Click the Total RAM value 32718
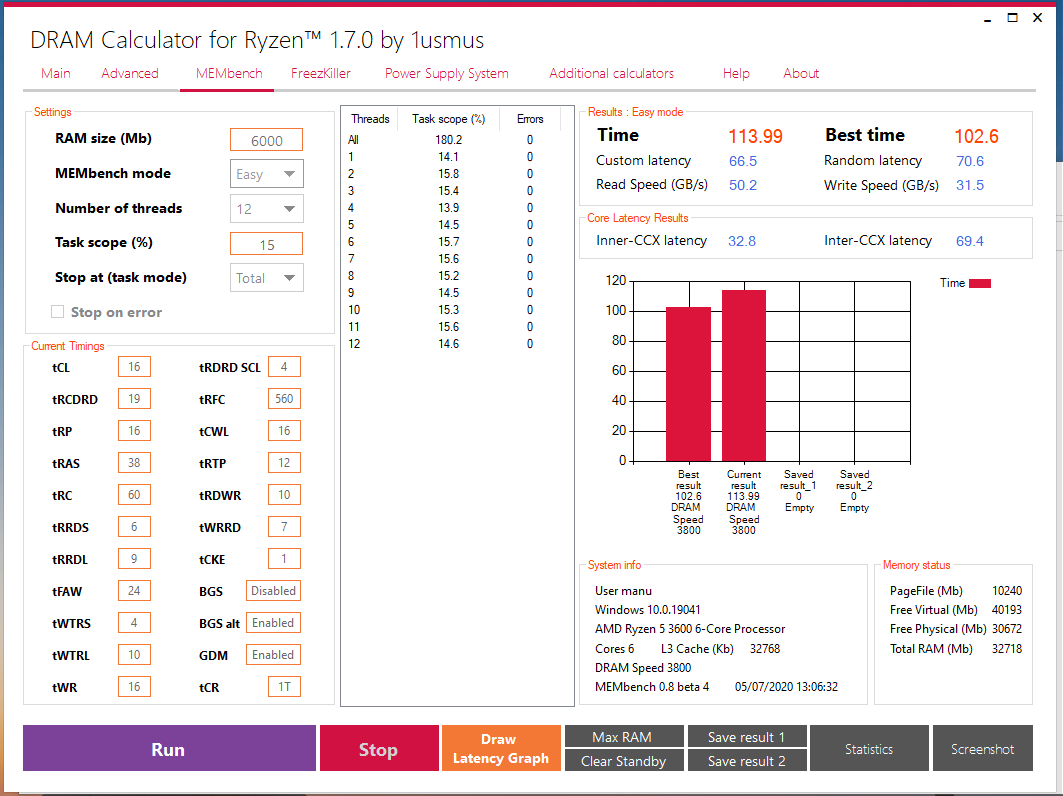1063x796 pixels. coord(1007,648)
